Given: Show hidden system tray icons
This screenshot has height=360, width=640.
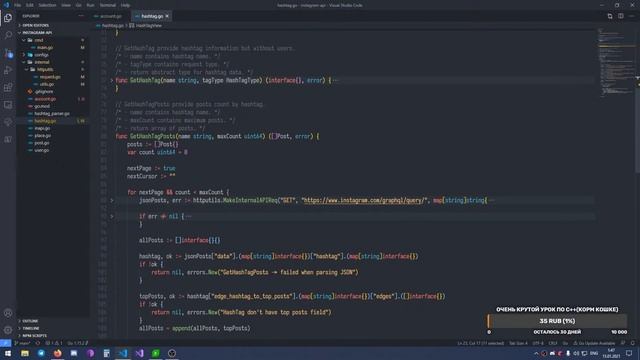Looking at the screenshot, I should (x=536, y=353).
